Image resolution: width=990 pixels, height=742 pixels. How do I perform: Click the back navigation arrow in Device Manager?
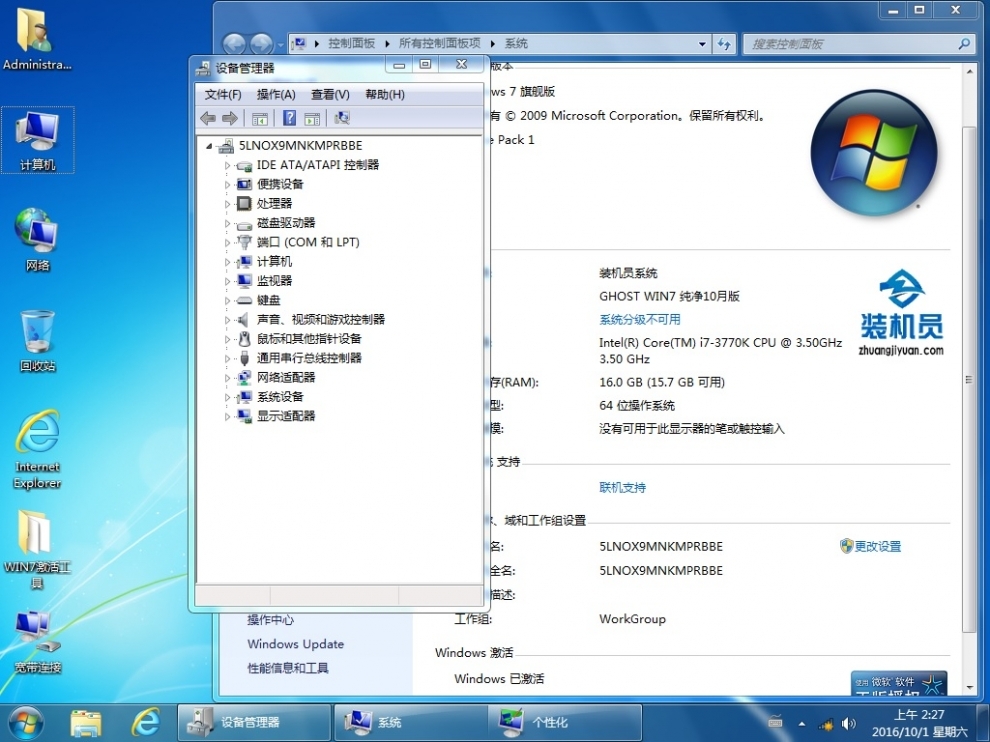click(x=208, y=117)
